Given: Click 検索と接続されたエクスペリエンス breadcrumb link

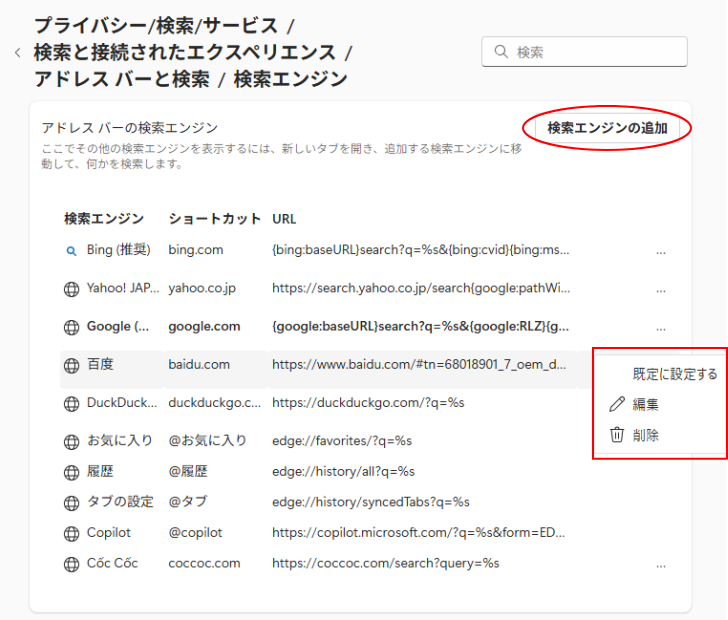Looking at the screenshot, I should click(x=185, y=52).
